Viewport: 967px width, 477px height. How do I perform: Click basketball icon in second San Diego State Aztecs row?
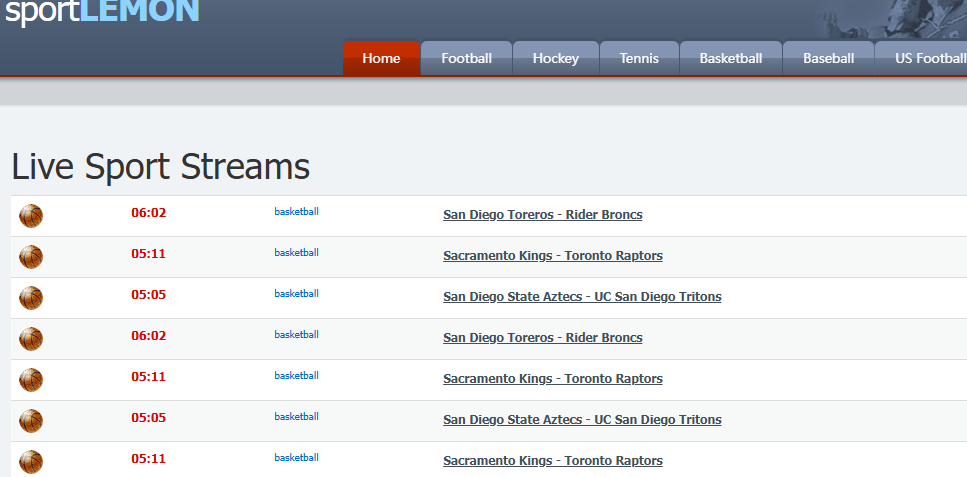[x=31, y=421]
